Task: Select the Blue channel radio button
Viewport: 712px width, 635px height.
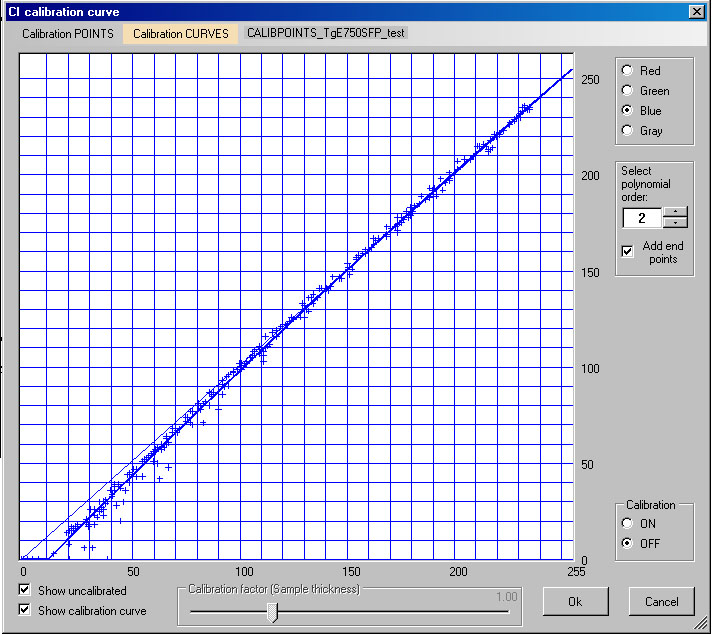Action: (628, 110)
